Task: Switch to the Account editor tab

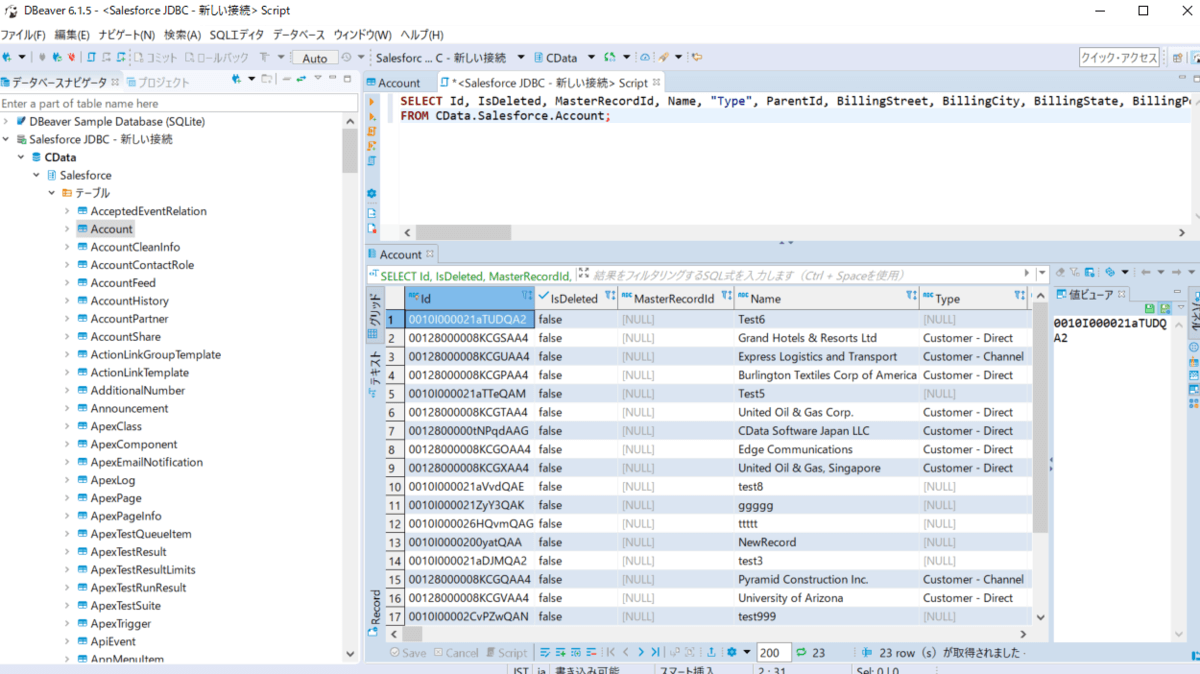Action: point(399,83)
